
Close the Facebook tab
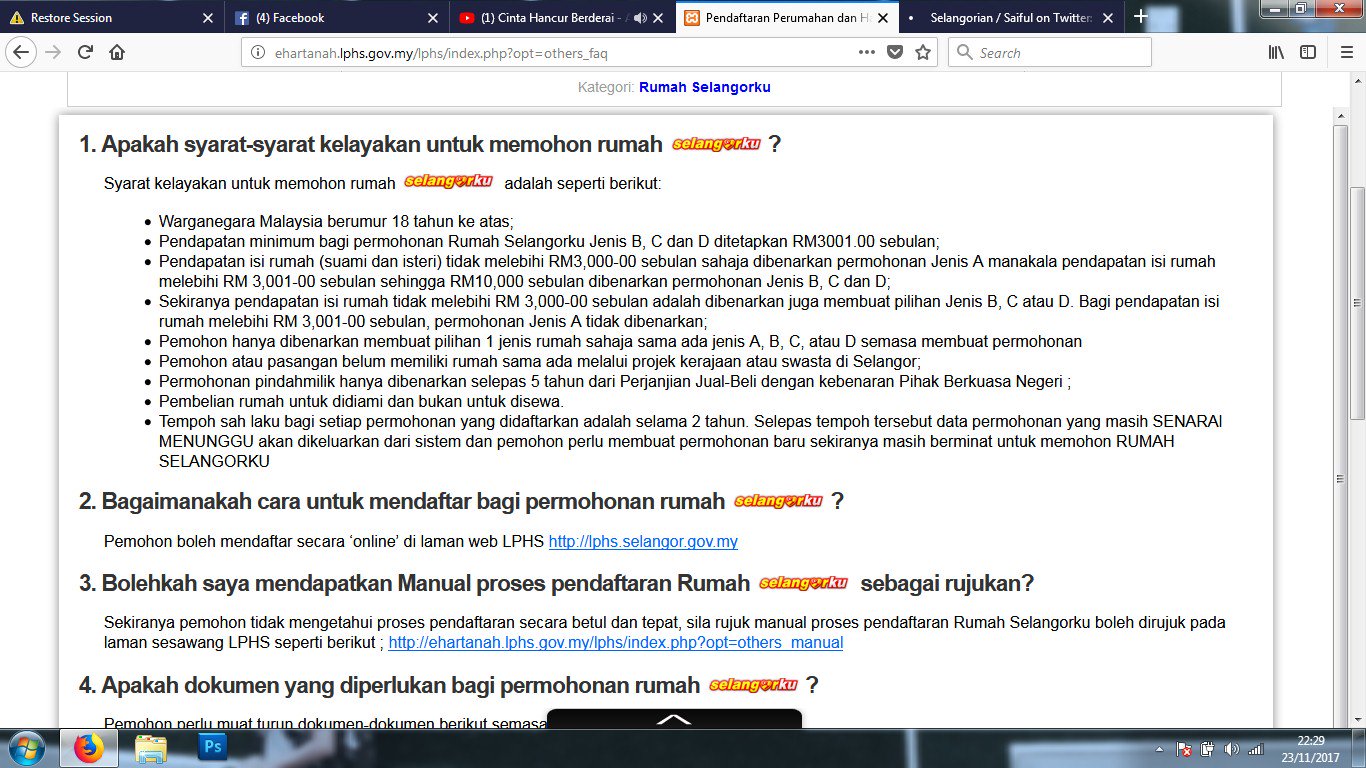point(433,18)
